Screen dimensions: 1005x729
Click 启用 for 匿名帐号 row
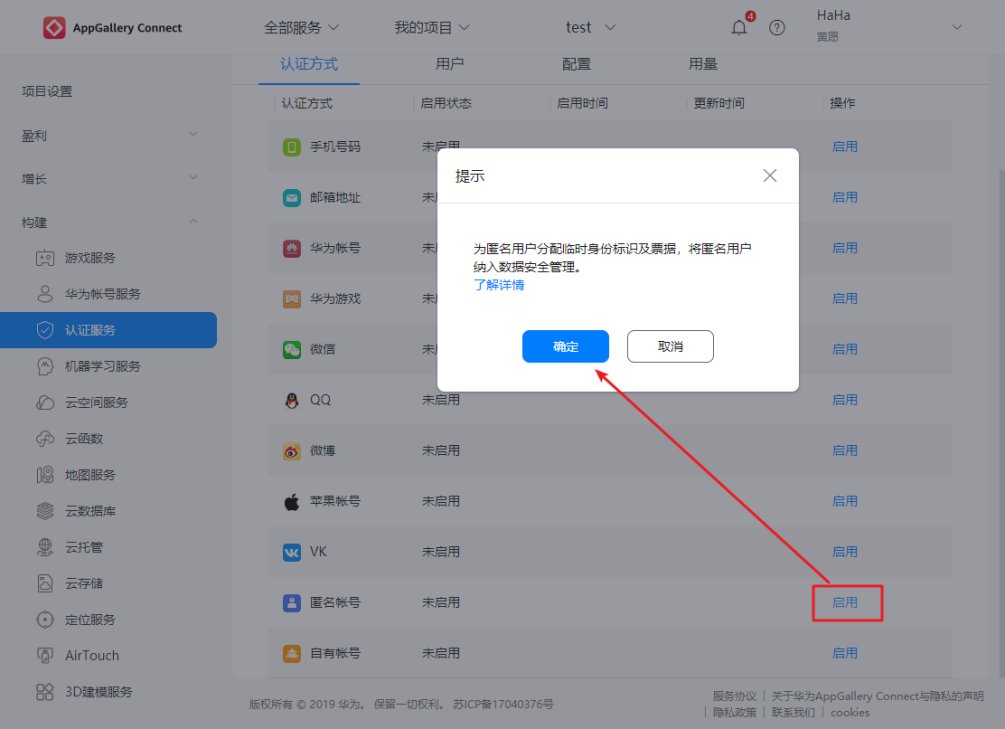844,603
